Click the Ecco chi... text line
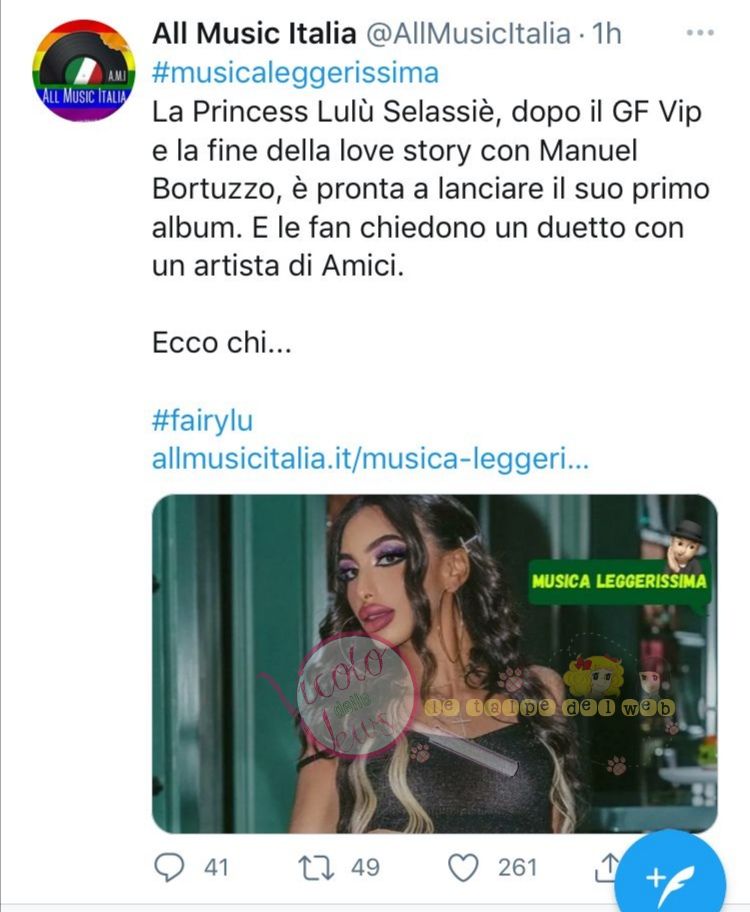 tap(222, 343)
